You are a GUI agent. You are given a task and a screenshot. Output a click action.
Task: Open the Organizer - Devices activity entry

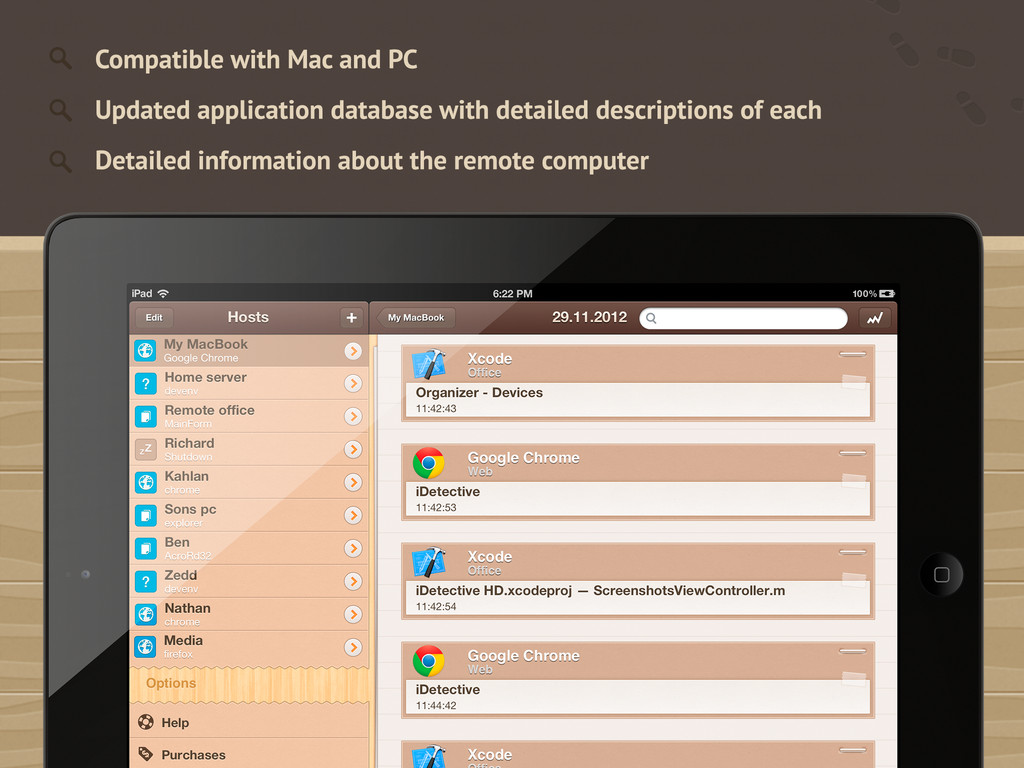point(637,383)
